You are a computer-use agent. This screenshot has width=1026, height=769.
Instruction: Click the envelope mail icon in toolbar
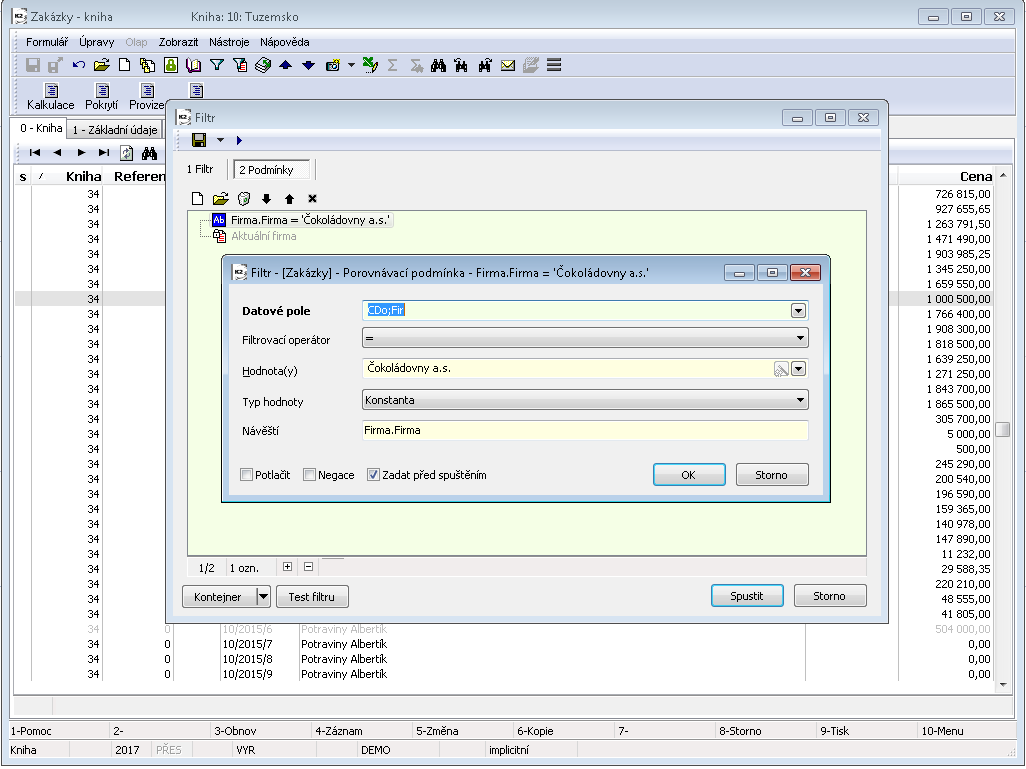pos(508,66)
